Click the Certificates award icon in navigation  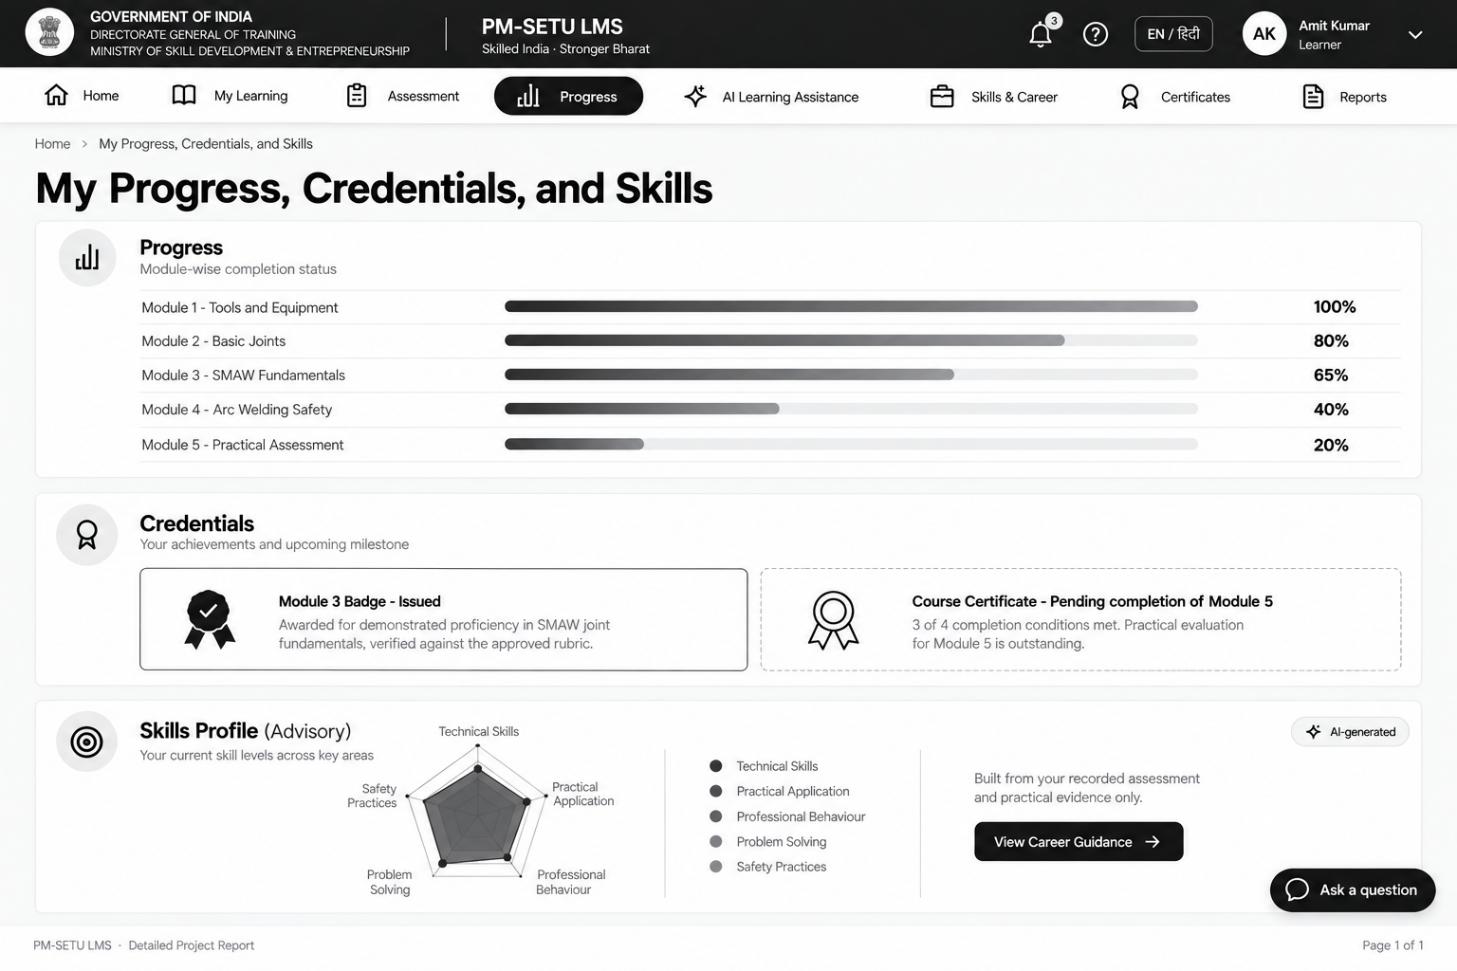pyautogui.click(x=1130, y=97)
